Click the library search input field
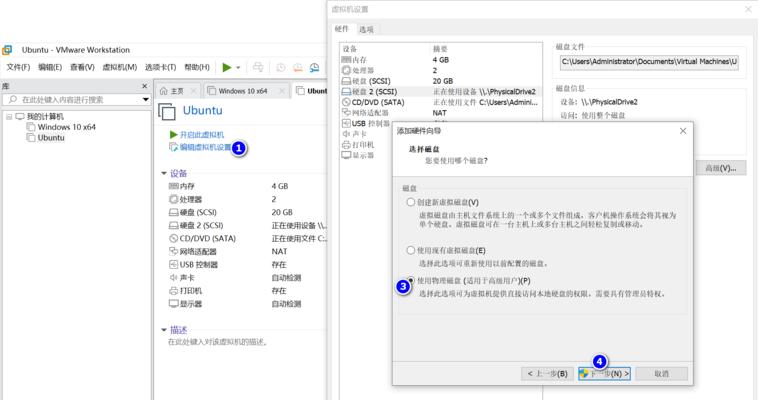The width and height of the screenshot is (758, 400). coord(77,100)
